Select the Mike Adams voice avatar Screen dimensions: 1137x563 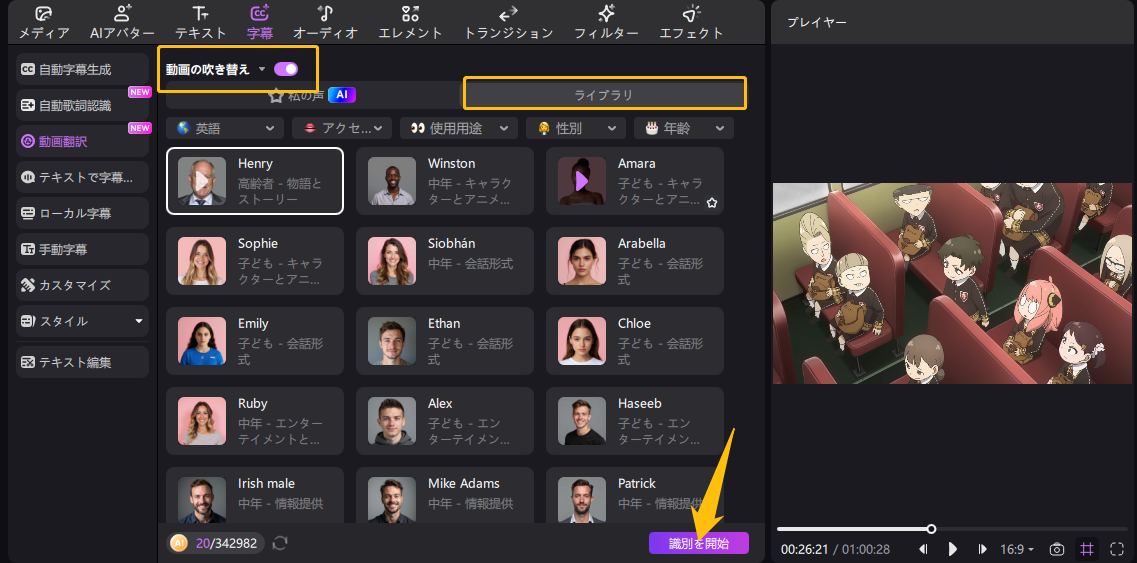click(x=392, y=500)
